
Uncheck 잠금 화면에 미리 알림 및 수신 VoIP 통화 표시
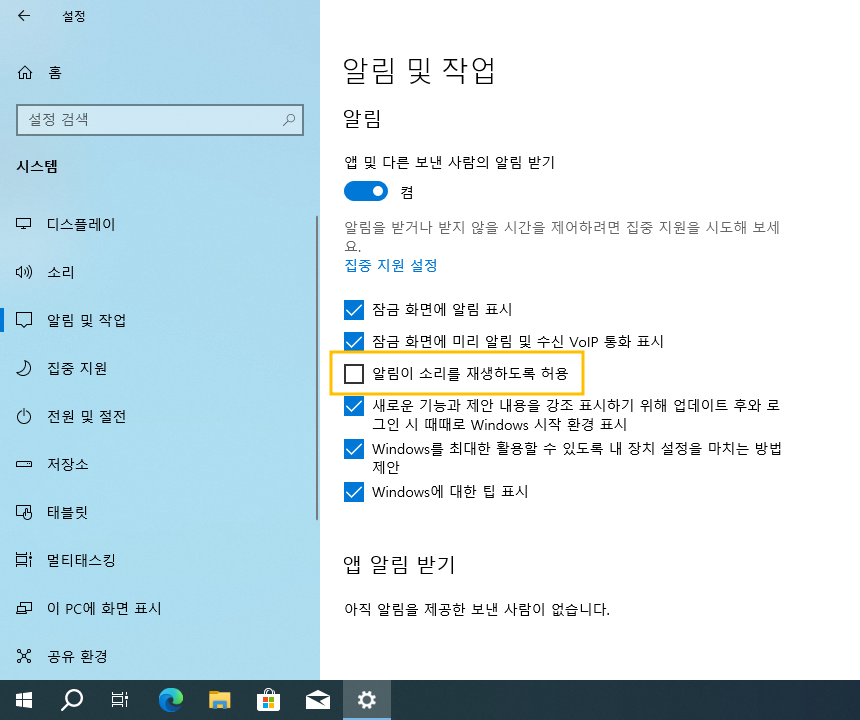[354, 341]
